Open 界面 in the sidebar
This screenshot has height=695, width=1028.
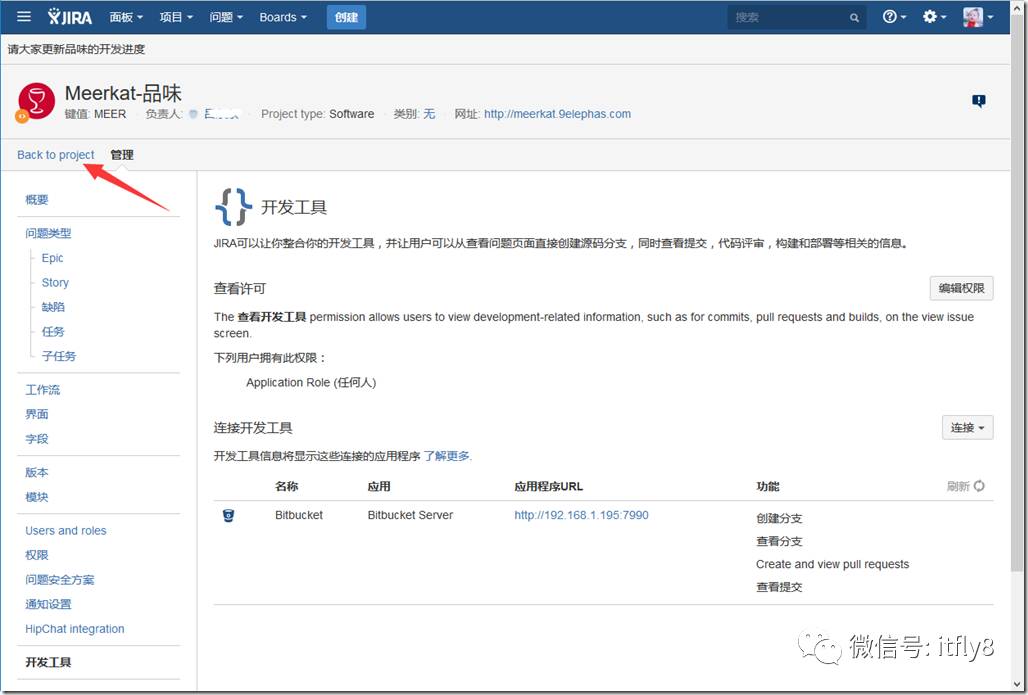37,414
